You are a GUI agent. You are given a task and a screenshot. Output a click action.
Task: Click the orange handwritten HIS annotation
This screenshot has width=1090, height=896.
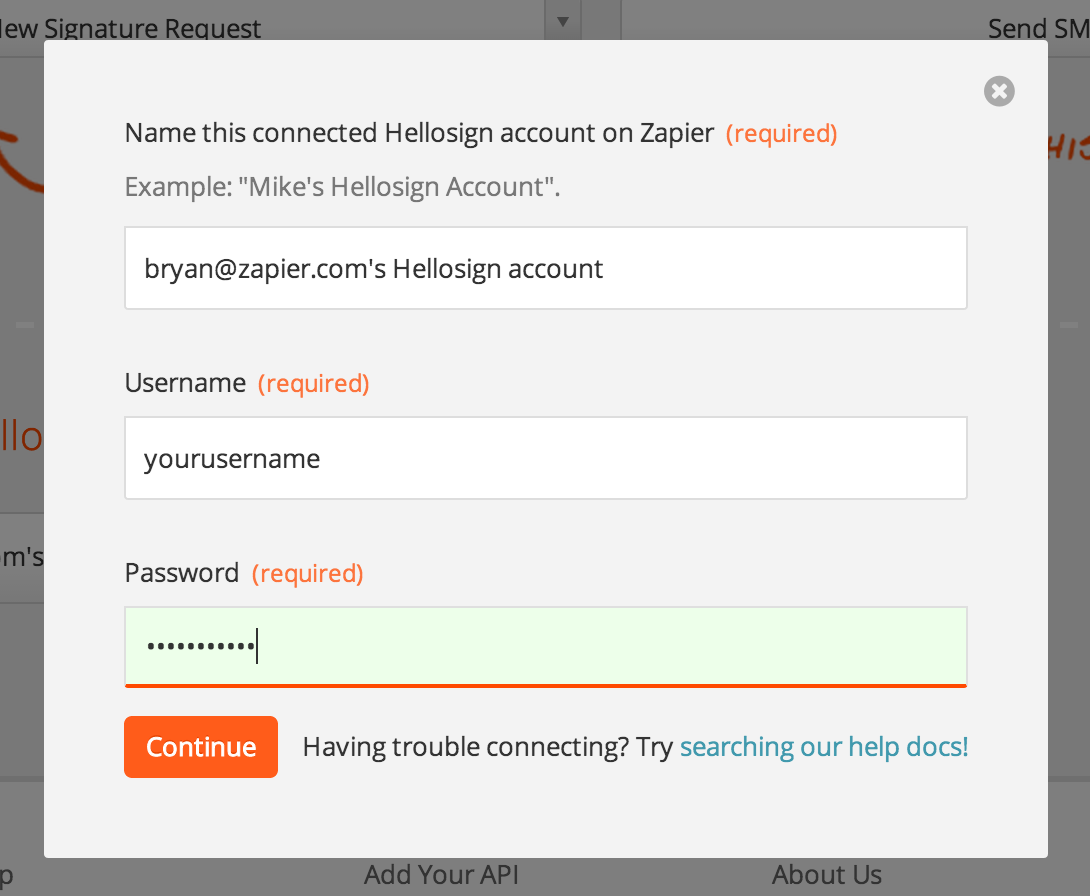pos(1068,147)
